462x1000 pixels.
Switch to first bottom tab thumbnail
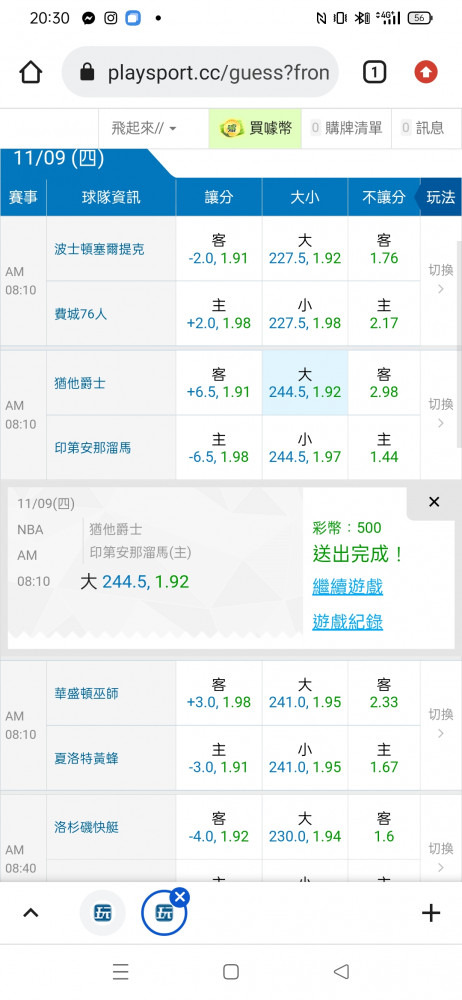click(x=102, y=913)
